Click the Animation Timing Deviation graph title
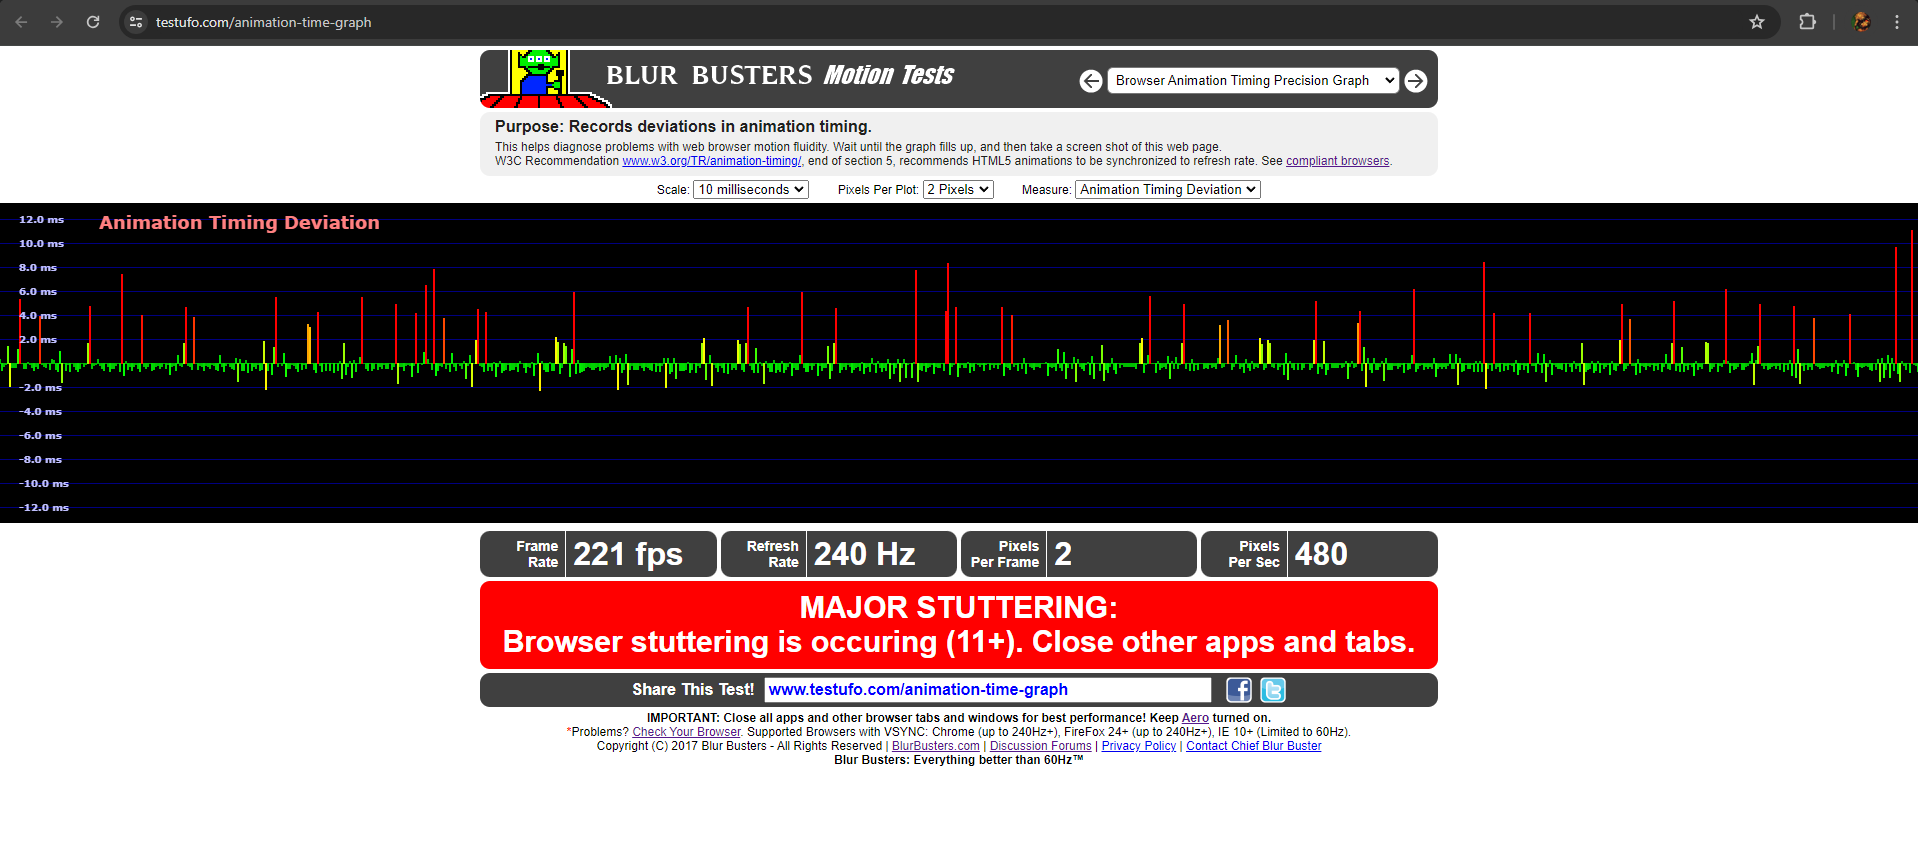 click(x=239, y=223)
